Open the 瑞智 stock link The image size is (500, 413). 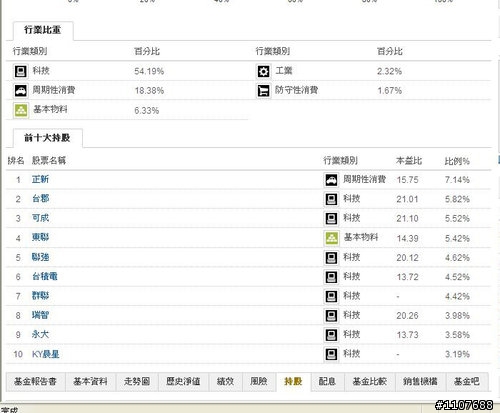(x=40, y=315)
